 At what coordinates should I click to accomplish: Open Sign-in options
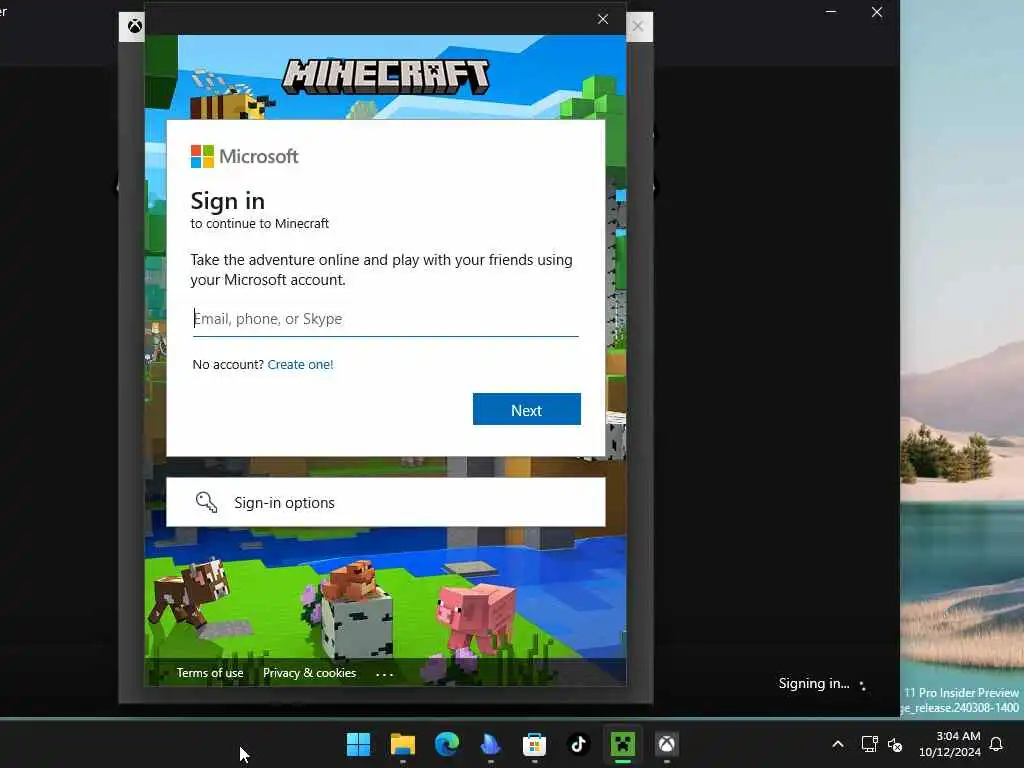pos(385,502)
